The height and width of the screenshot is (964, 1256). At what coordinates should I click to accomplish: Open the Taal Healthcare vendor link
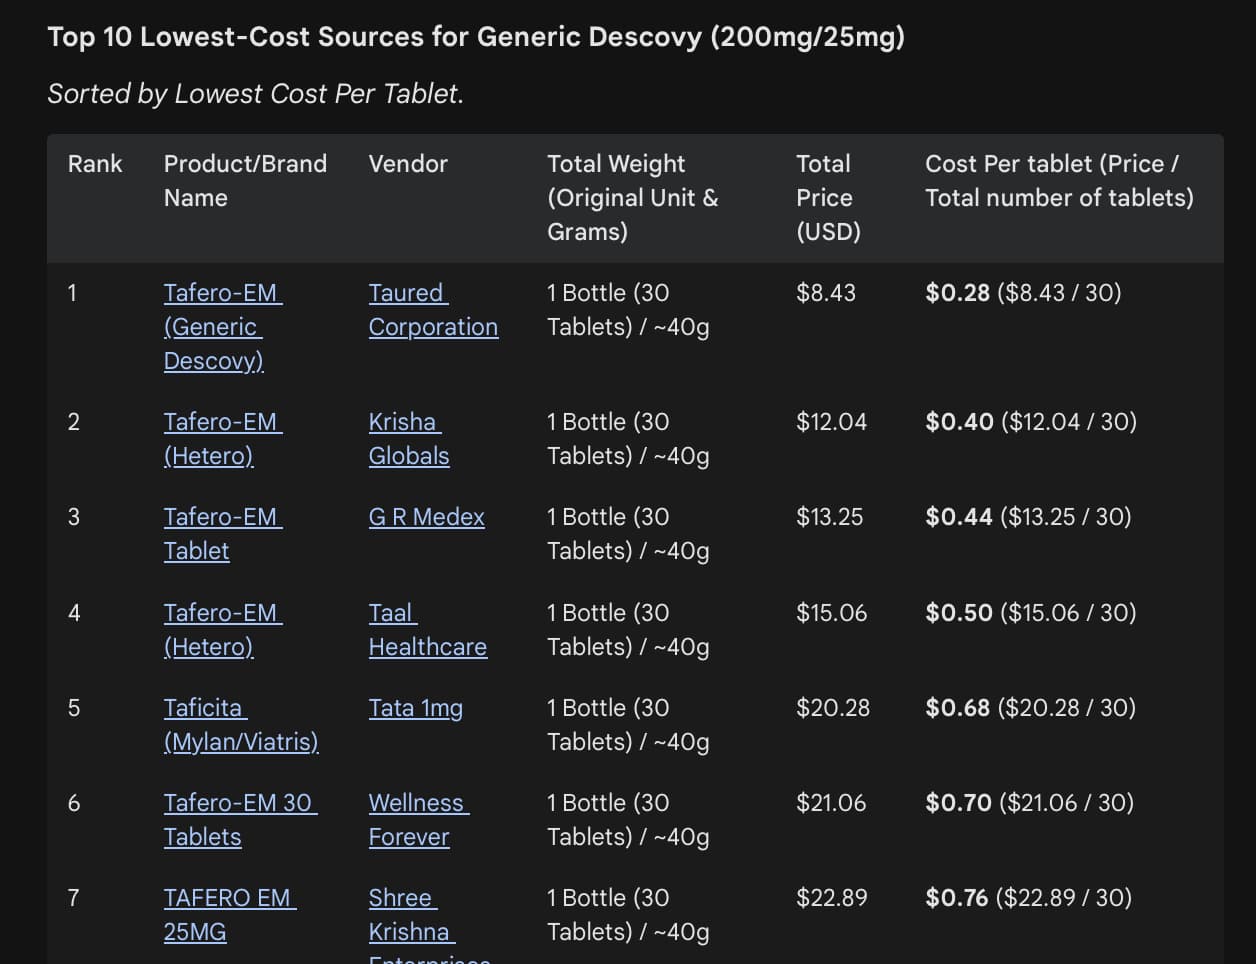click(x=427, y=629)
